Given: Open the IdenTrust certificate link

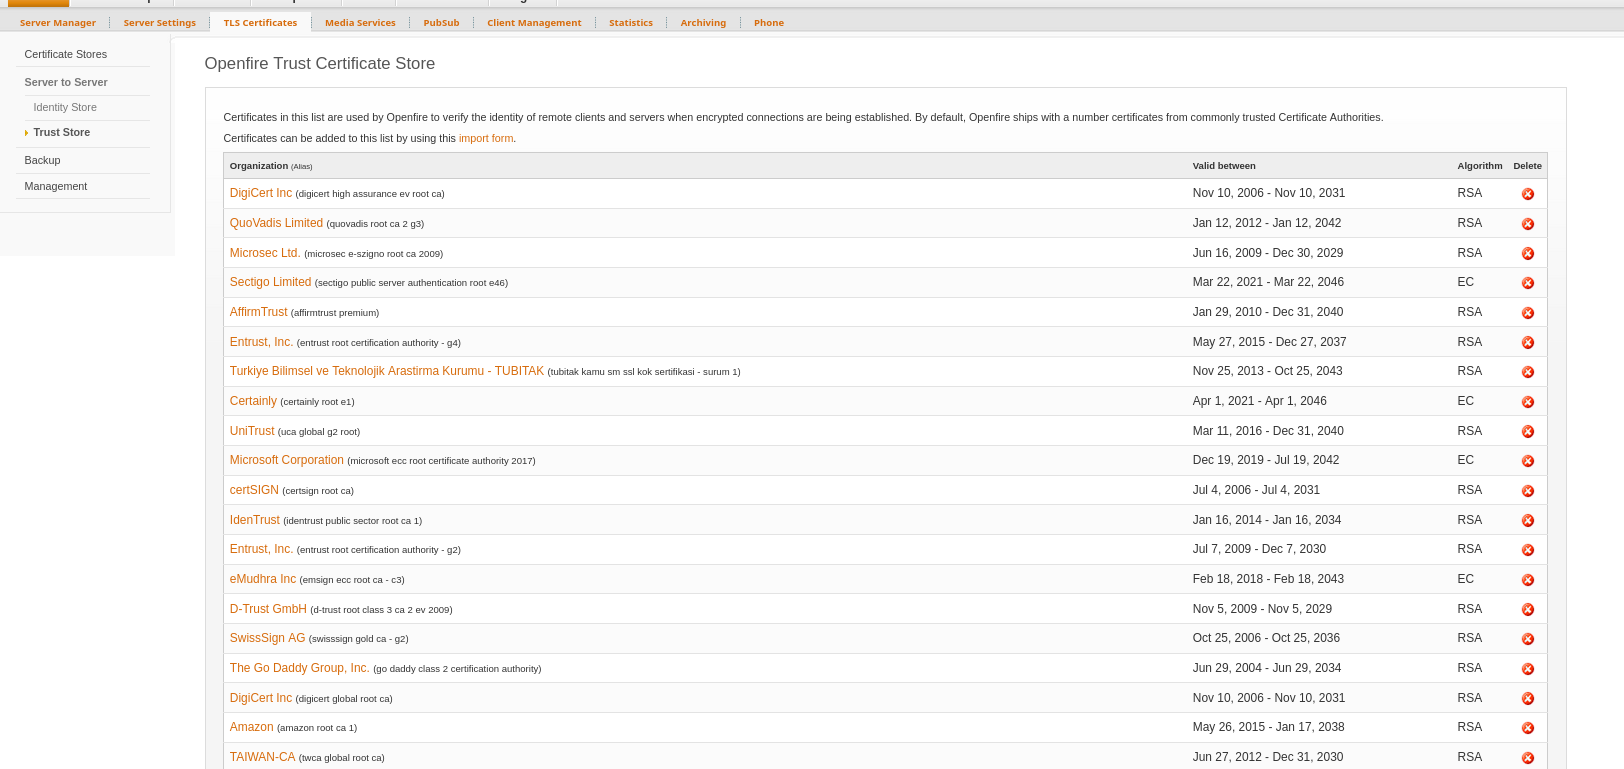Looking at the screenshot, I should point(255,520).
